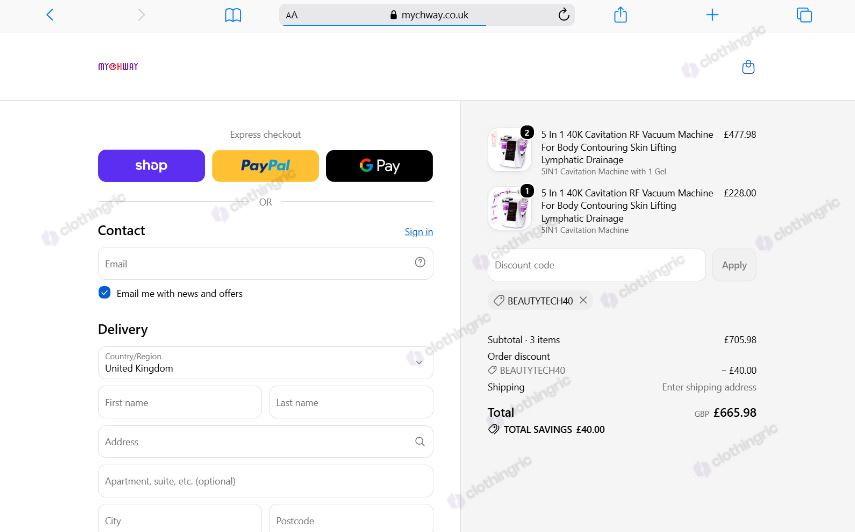This screenshot has width=855, height=532.
Task: Go back with Safari back arrow
Action: pyautogui.click(x=50, y=15)
